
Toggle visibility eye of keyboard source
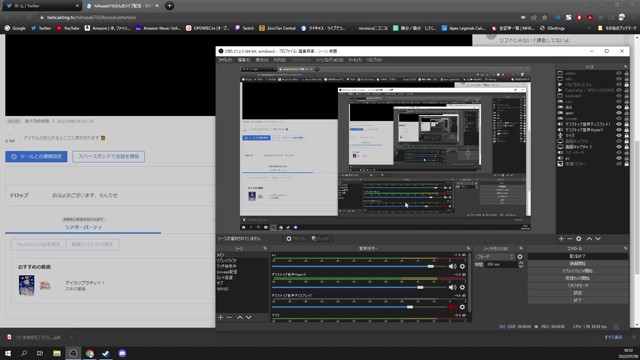[x=619, y=96]
